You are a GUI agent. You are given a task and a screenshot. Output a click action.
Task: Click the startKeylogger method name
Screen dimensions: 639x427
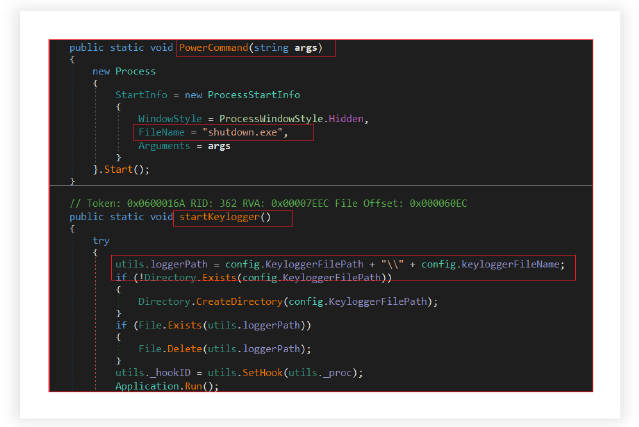pos(219,217)
